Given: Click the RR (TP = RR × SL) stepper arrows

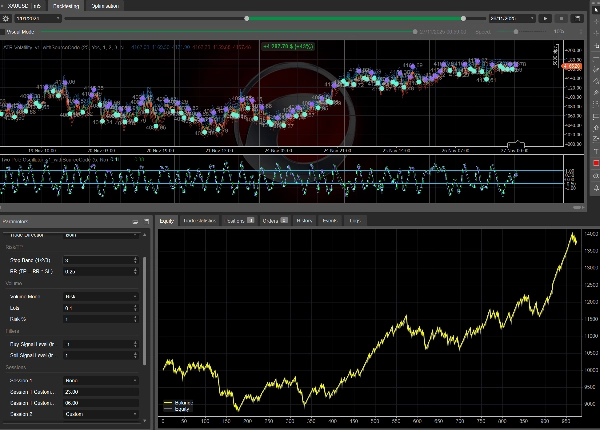Looking at the screenshot, I should pos(135,271).
